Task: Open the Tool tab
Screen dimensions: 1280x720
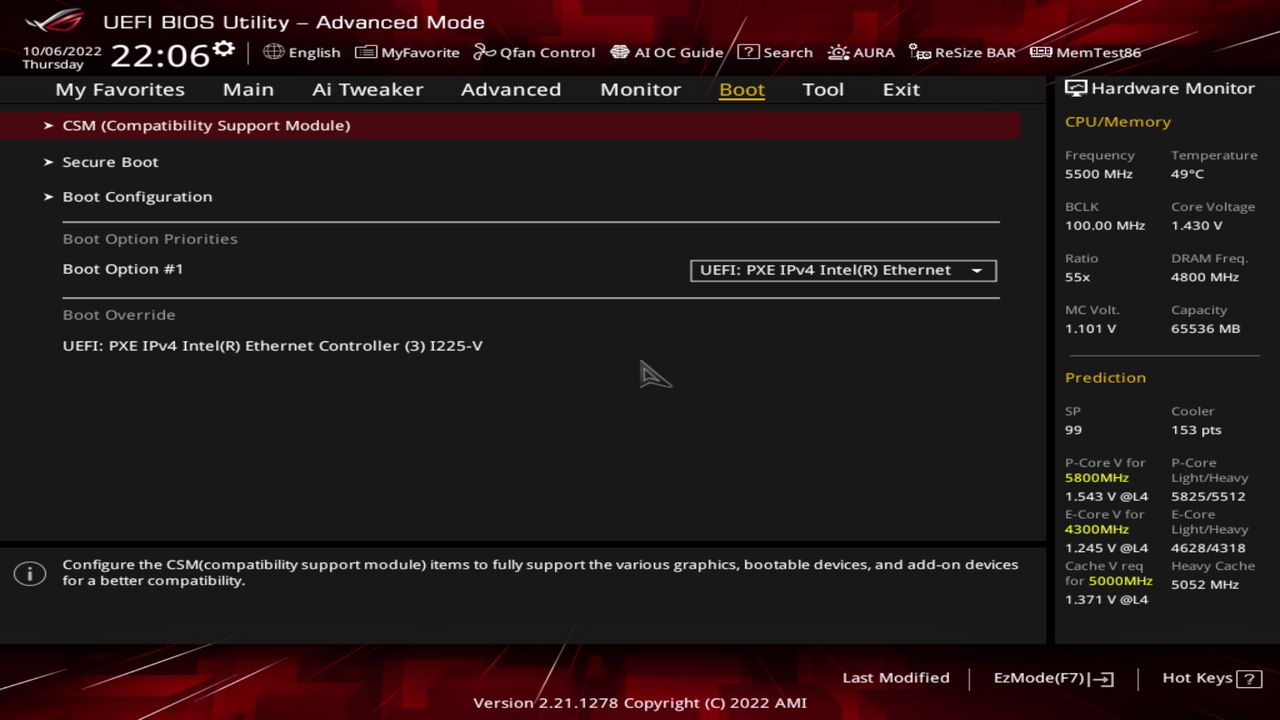Action: pos(823,89)
